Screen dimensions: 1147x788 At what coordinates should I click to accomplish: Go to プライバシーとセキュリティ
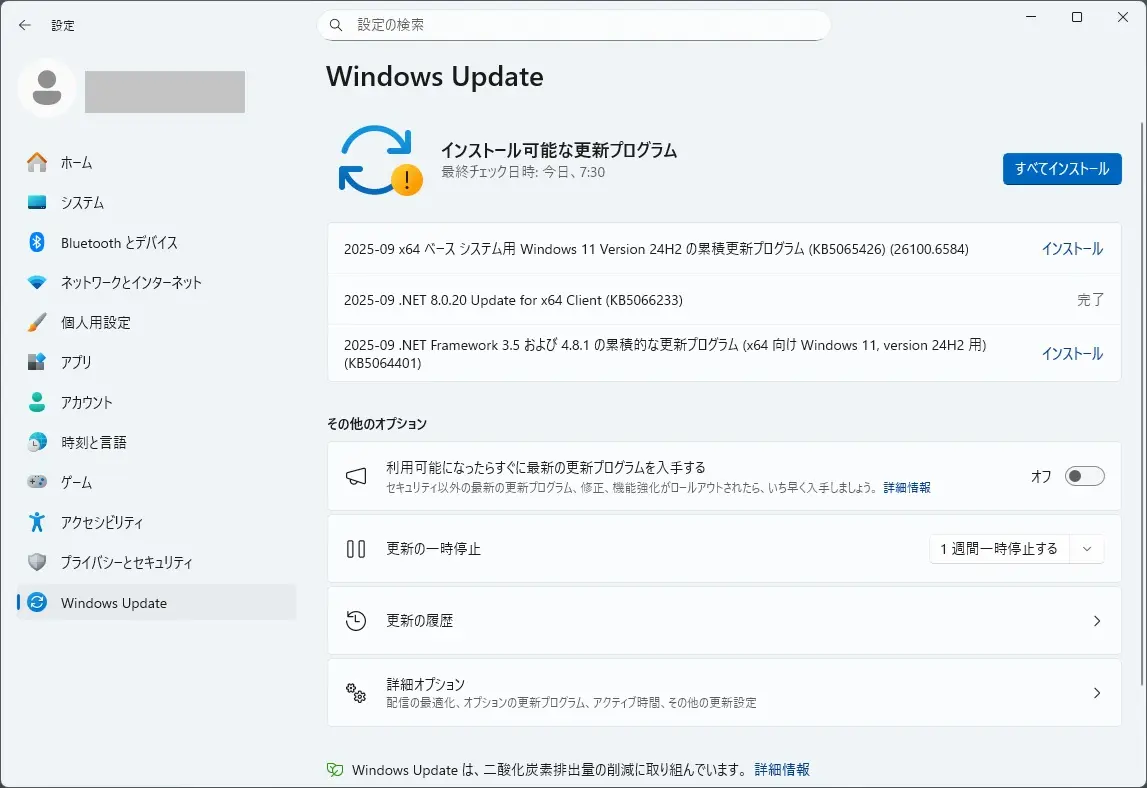(x=157, y=562)
